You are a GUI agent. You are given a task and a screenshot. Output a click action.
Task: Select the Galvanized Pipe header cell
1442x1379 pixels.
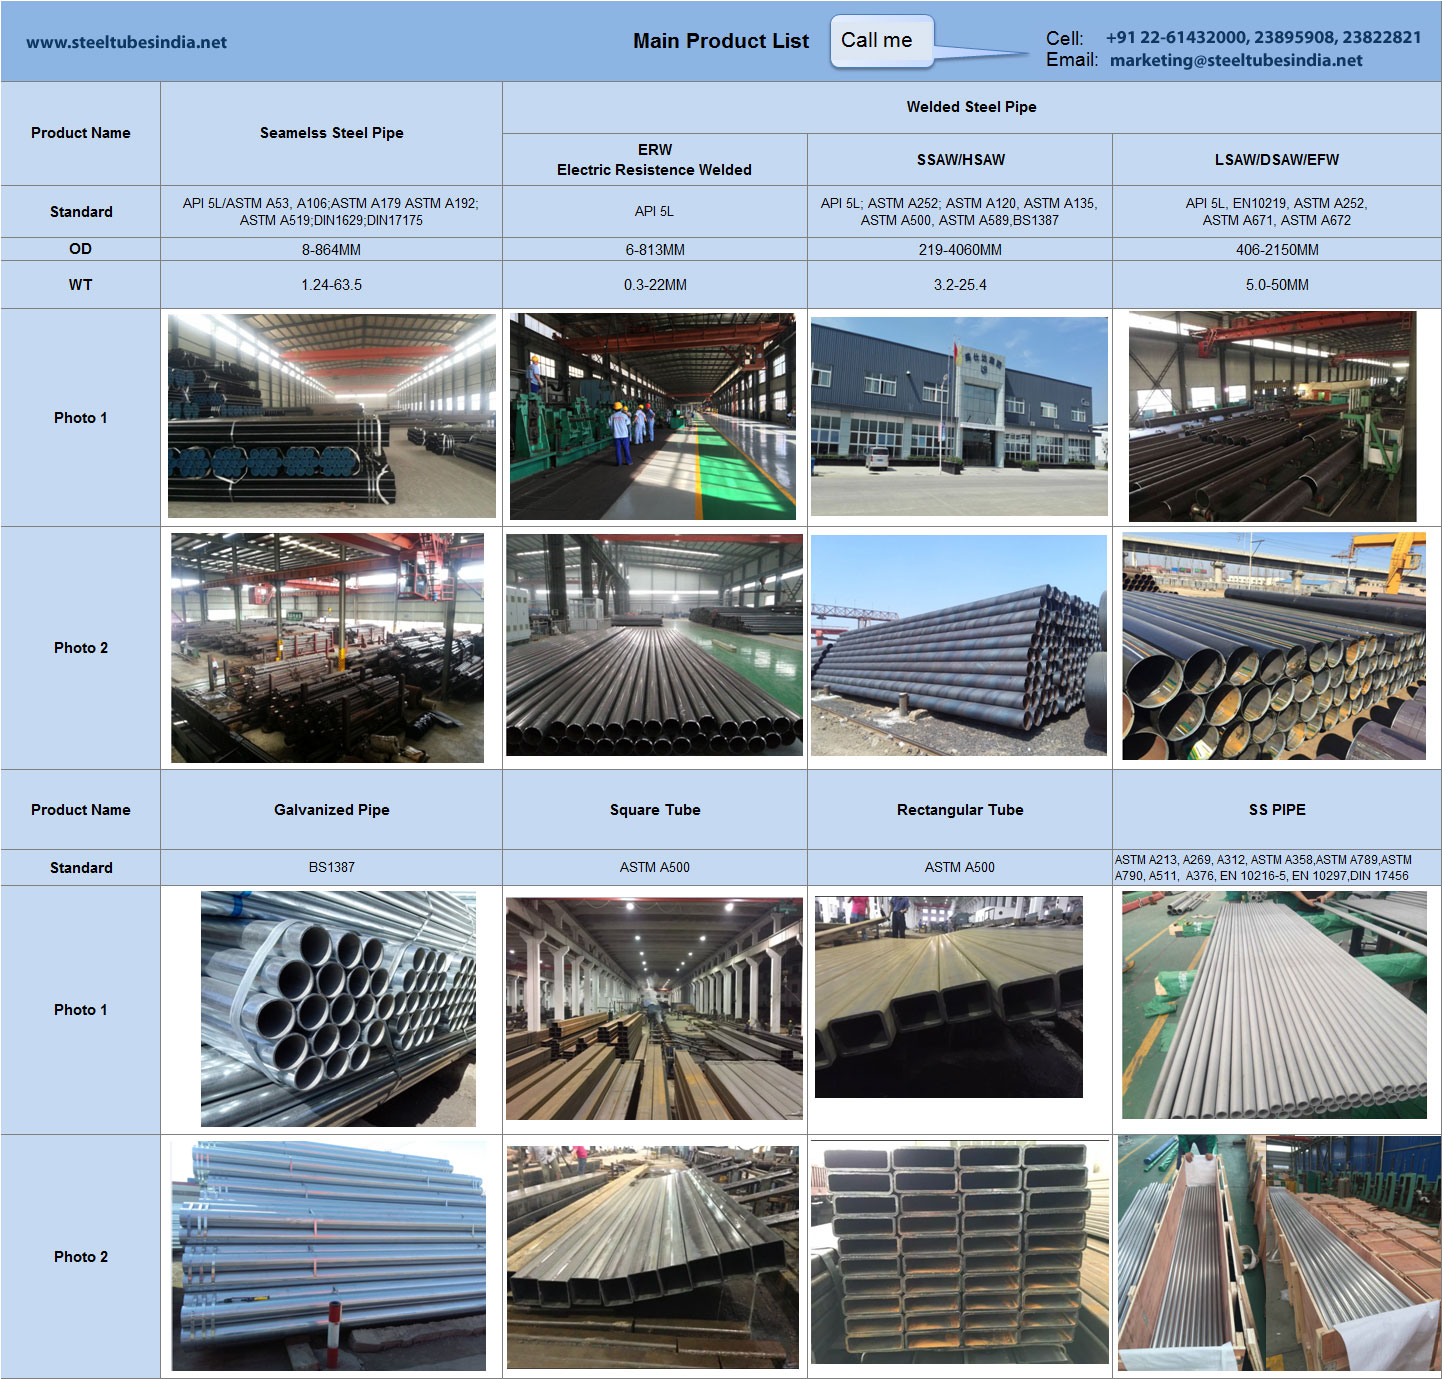(332, 810)
